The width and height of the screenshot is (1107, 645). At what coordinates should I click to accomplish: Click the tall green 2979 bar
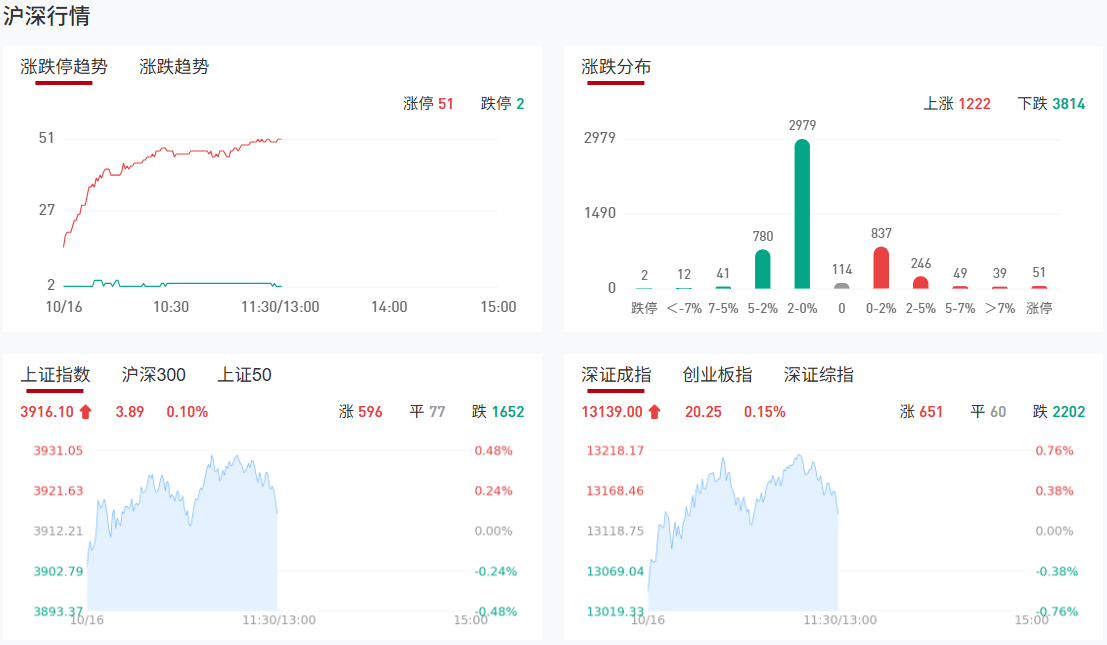pos(802,214)
